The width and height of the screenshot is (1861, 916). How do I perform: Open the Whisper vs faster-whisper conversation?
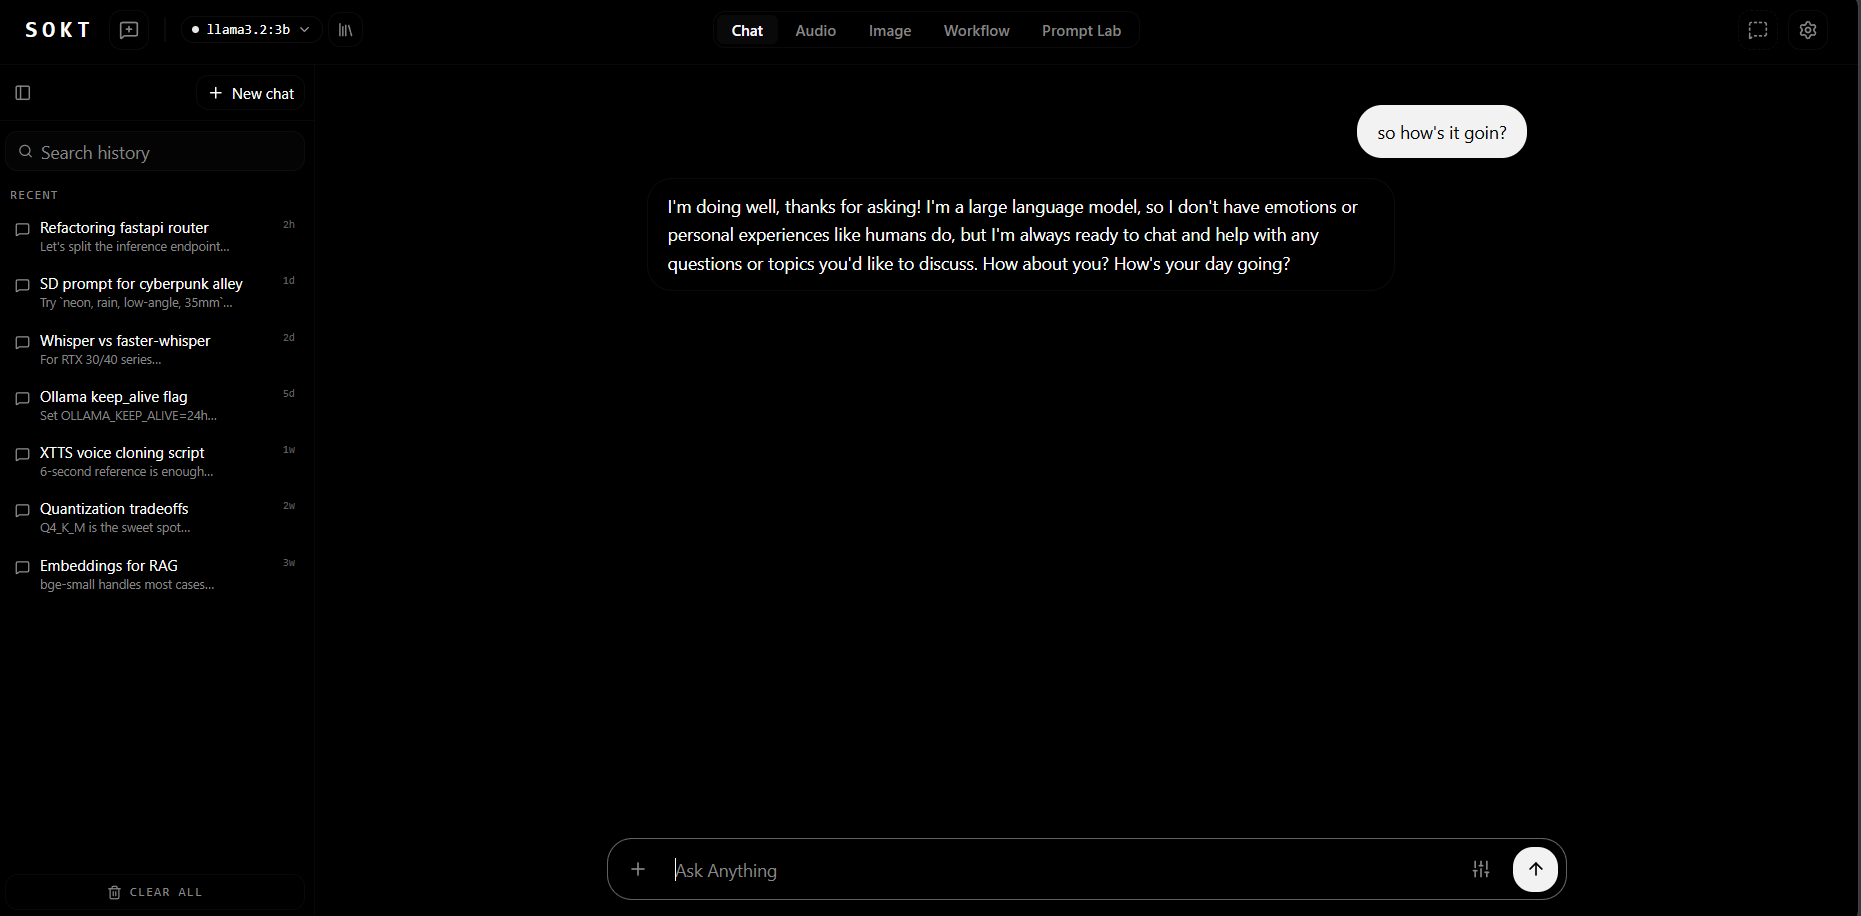tap(155, 350)
